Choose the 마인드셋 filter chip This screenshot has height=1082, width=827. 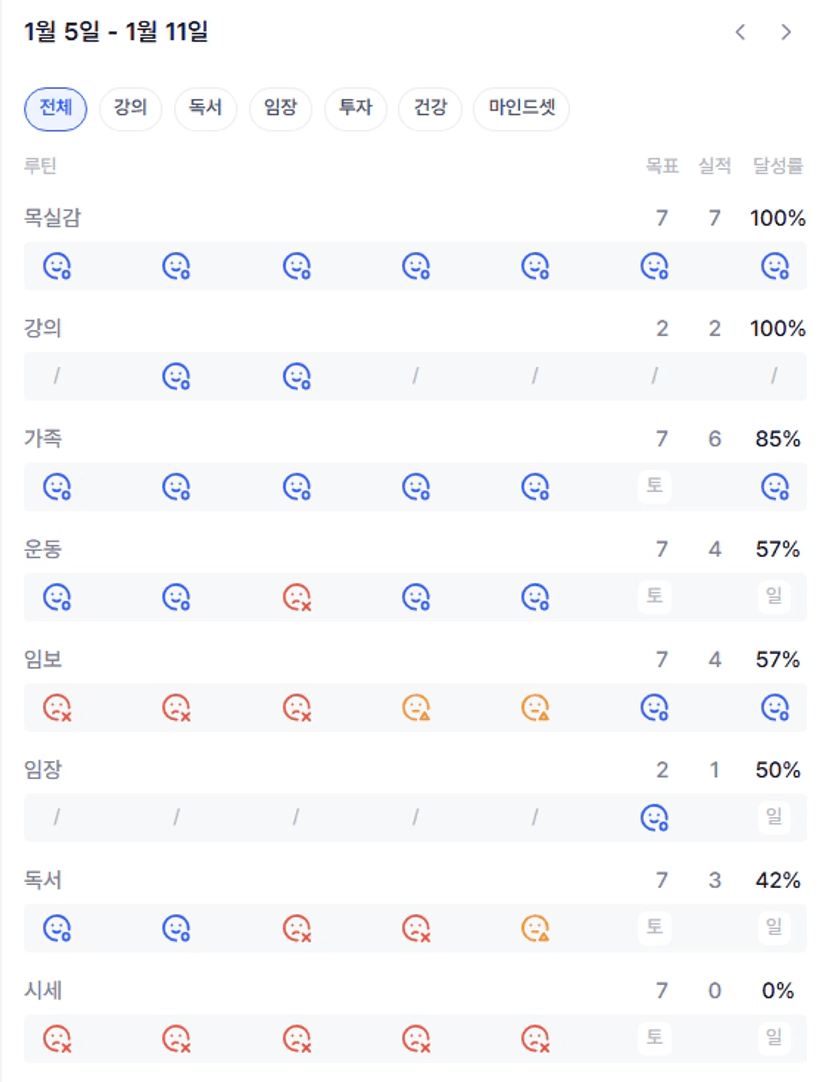521,108
